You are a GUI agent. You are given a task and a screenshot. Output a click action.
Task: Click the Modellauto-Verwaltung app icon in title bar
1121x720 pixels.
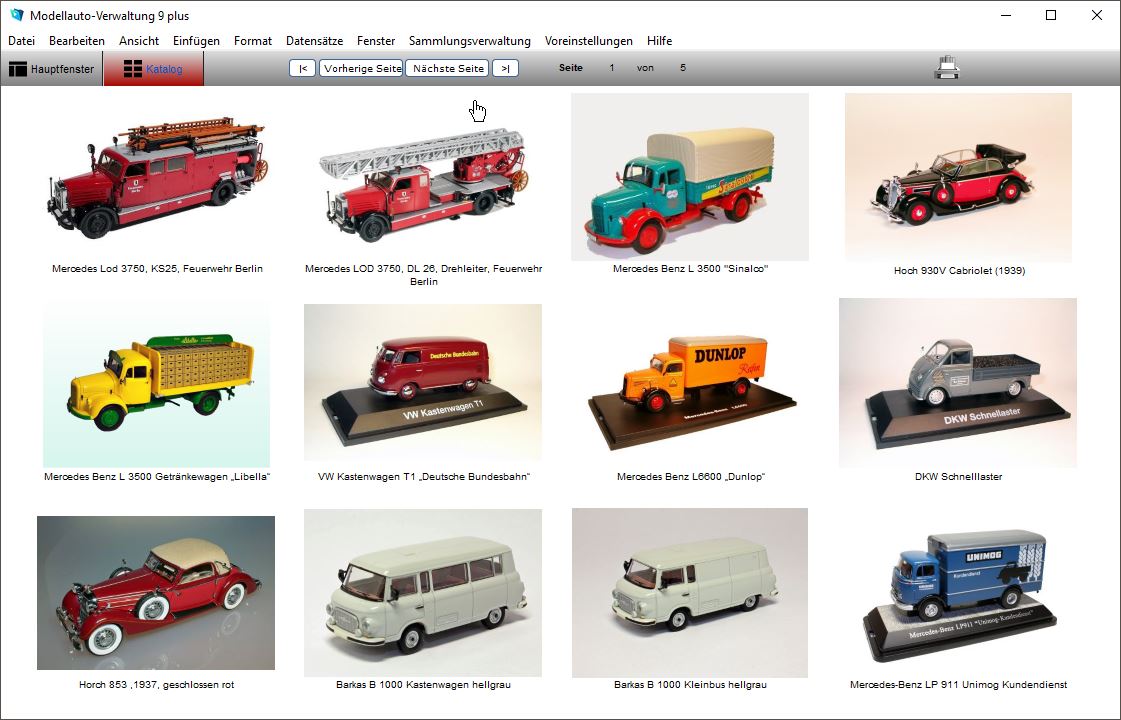pyautogui.click(x=16, y=16)
